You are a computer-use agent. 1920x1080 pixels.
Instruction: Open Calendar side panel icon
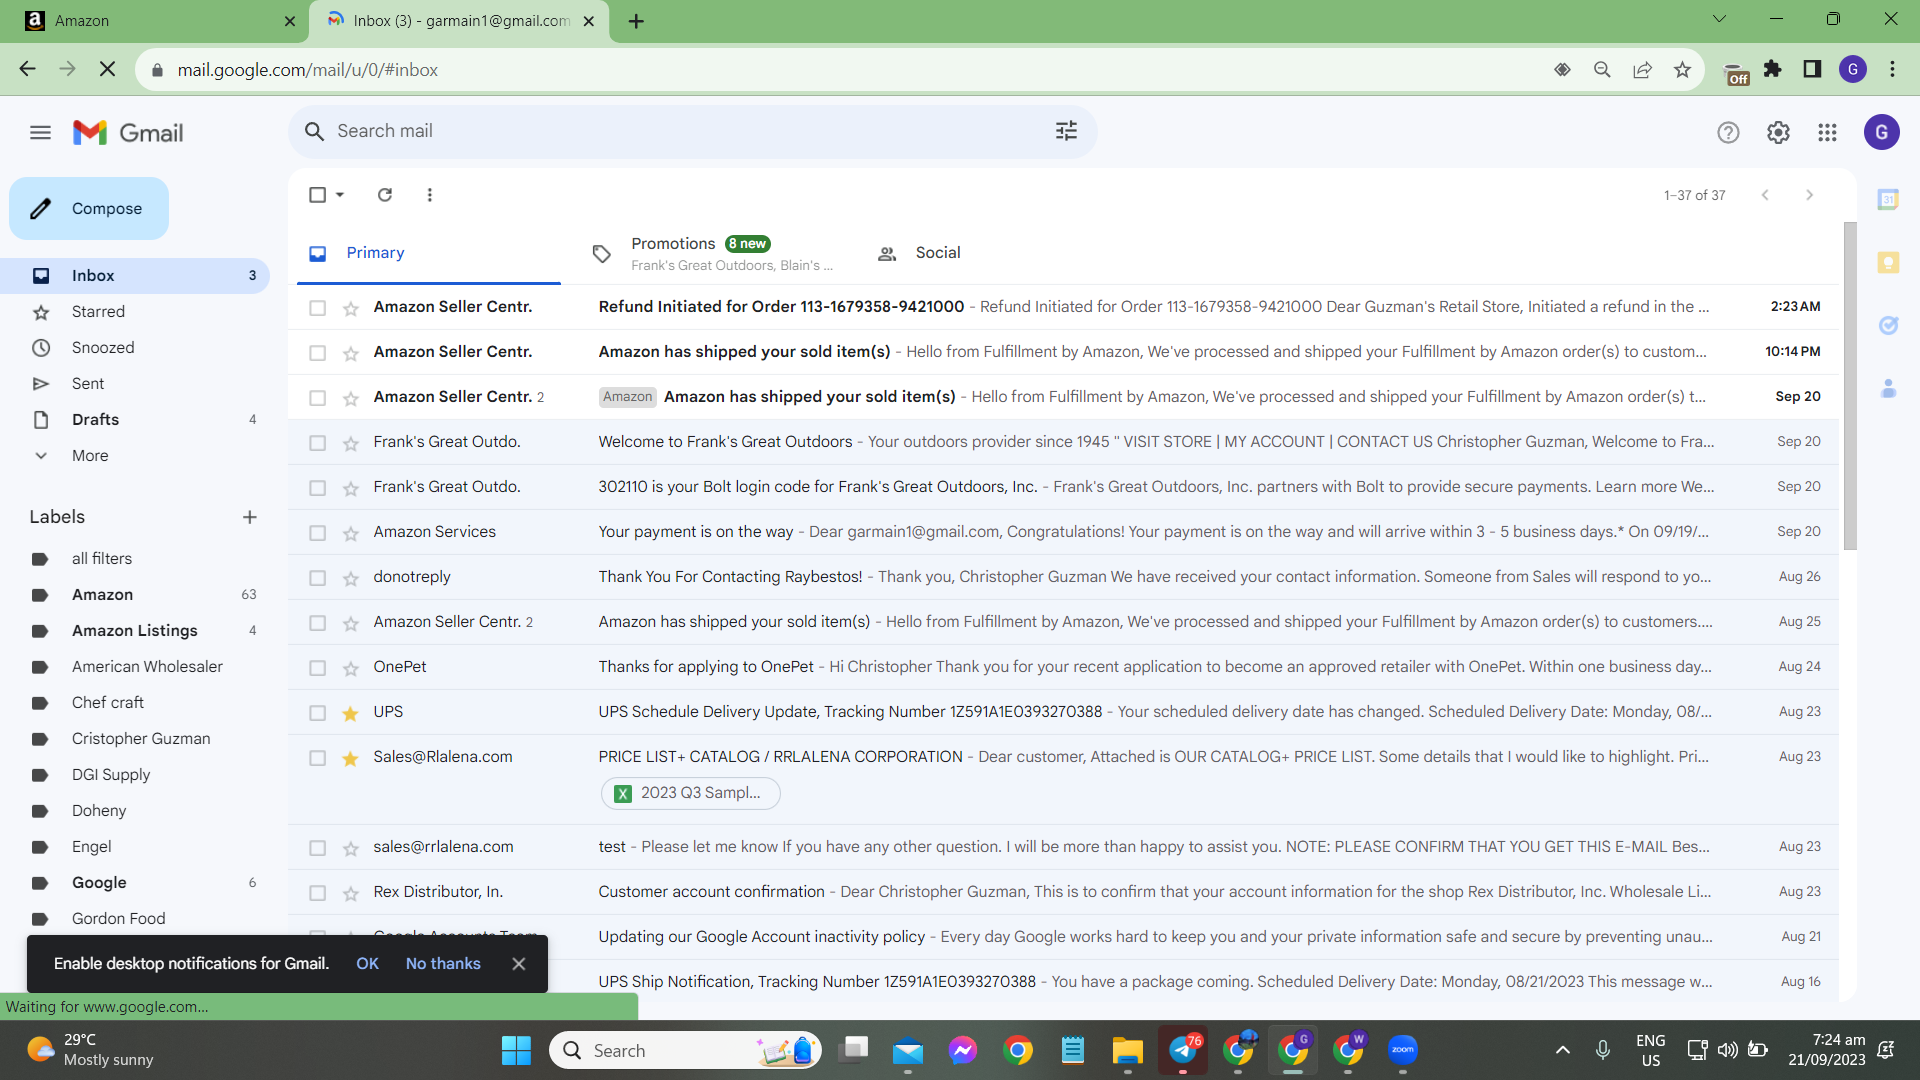point(1888,199)
